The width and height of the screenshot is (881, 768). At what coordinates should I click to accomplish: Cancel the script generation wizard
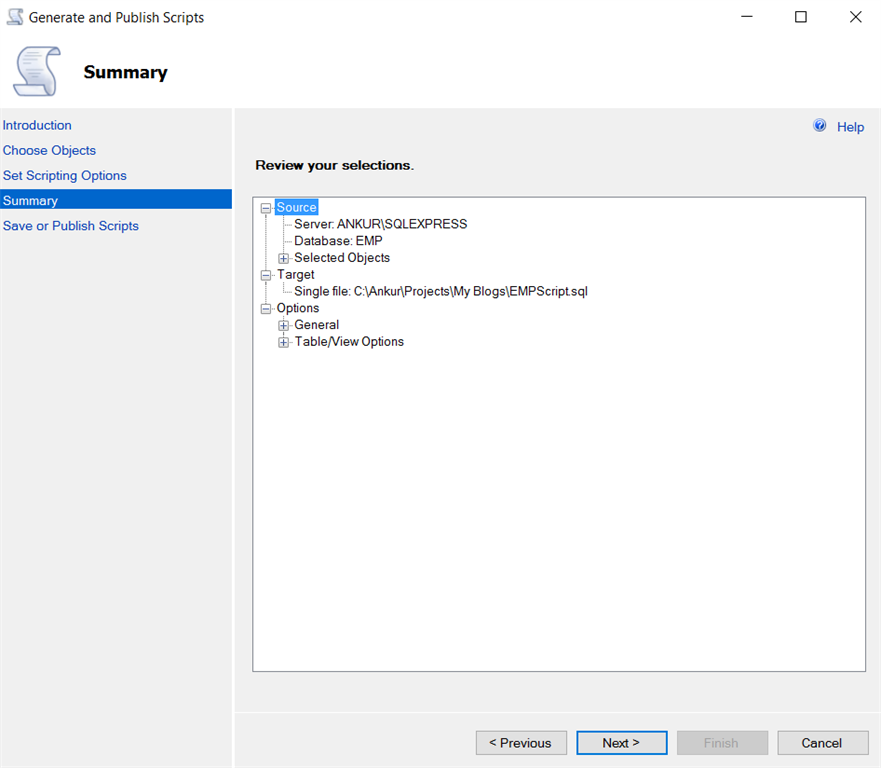(822, 742)
